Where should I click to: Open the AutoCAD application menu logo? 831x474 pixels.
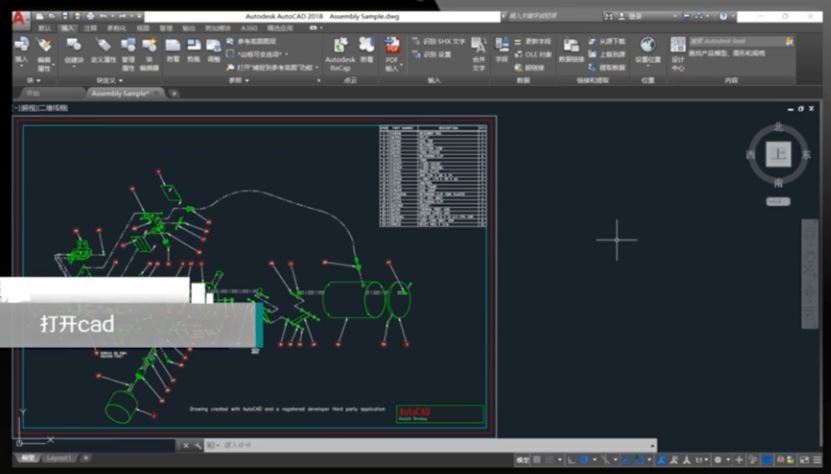[20, 20]
